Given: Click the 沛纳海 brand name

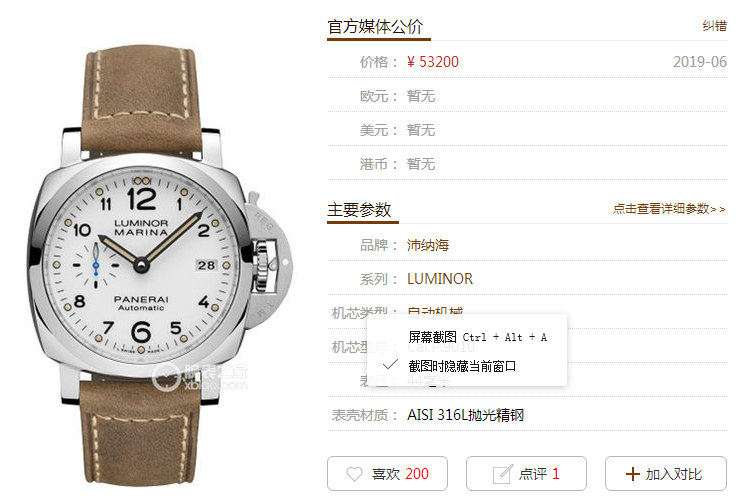Looking at the screenshot, I should [x=428, y=245].
